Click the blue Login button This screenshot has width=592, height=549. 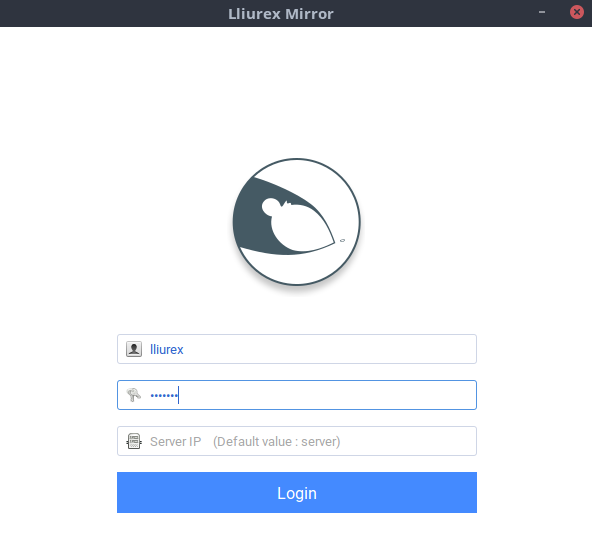297,492
